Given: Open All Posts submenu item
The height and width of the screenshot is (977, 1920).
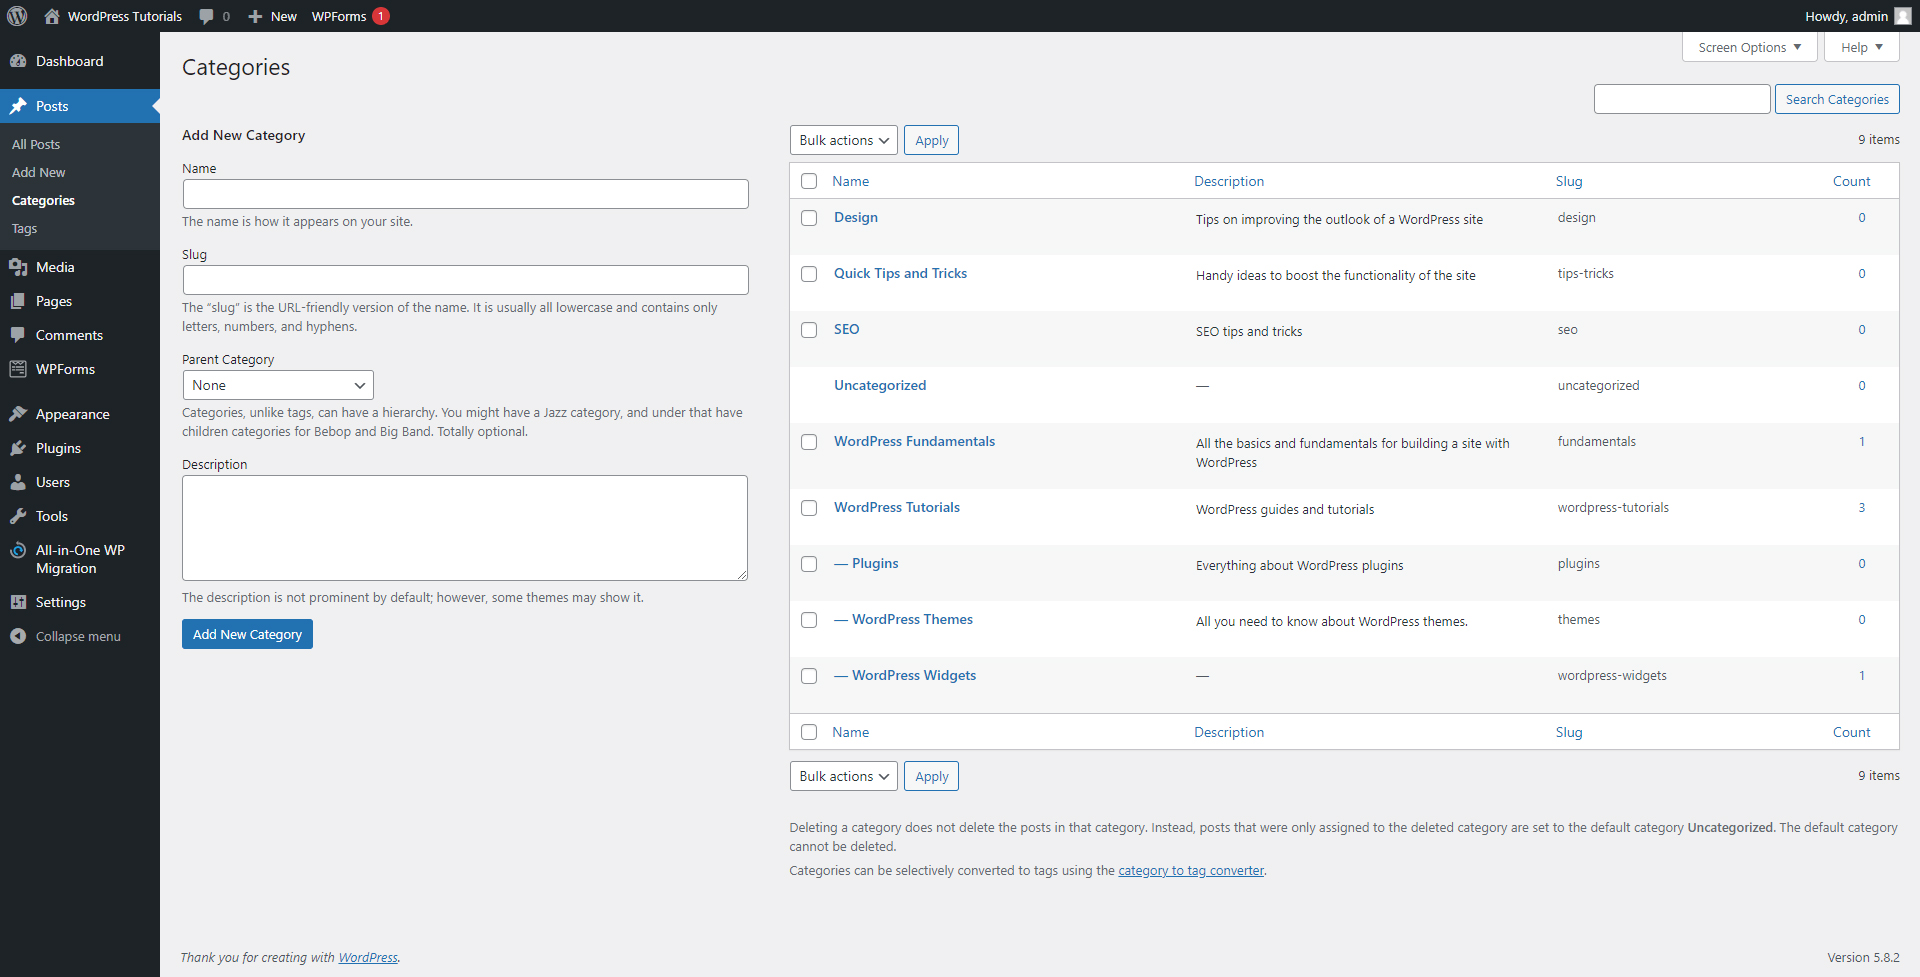Looking at the screenshot, I should click(x=36, y=144).
